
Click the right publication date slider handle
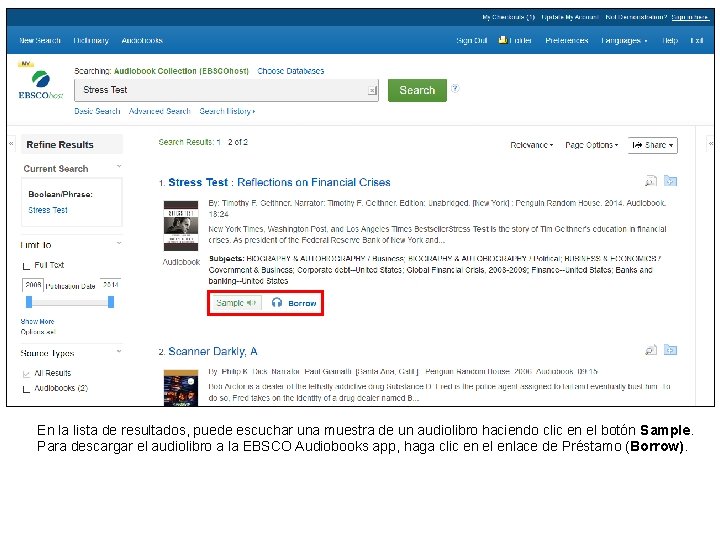point(111,302)
